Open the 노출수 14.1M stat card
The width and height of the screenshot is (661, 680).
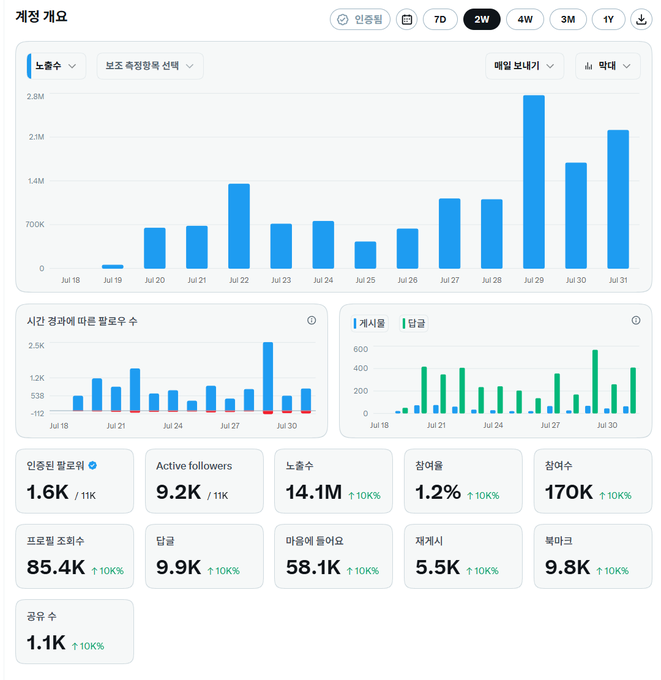click(x=334, y=481)
